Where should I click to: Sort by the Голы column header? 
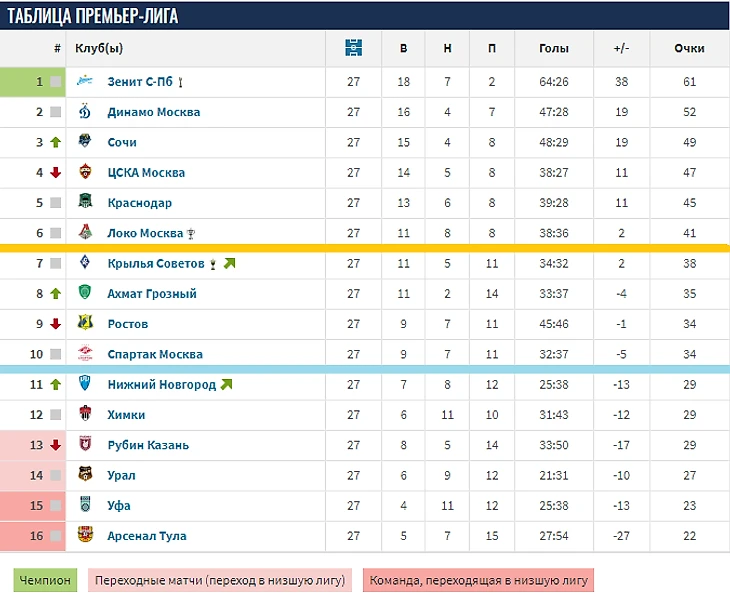[x=553, y=48]
